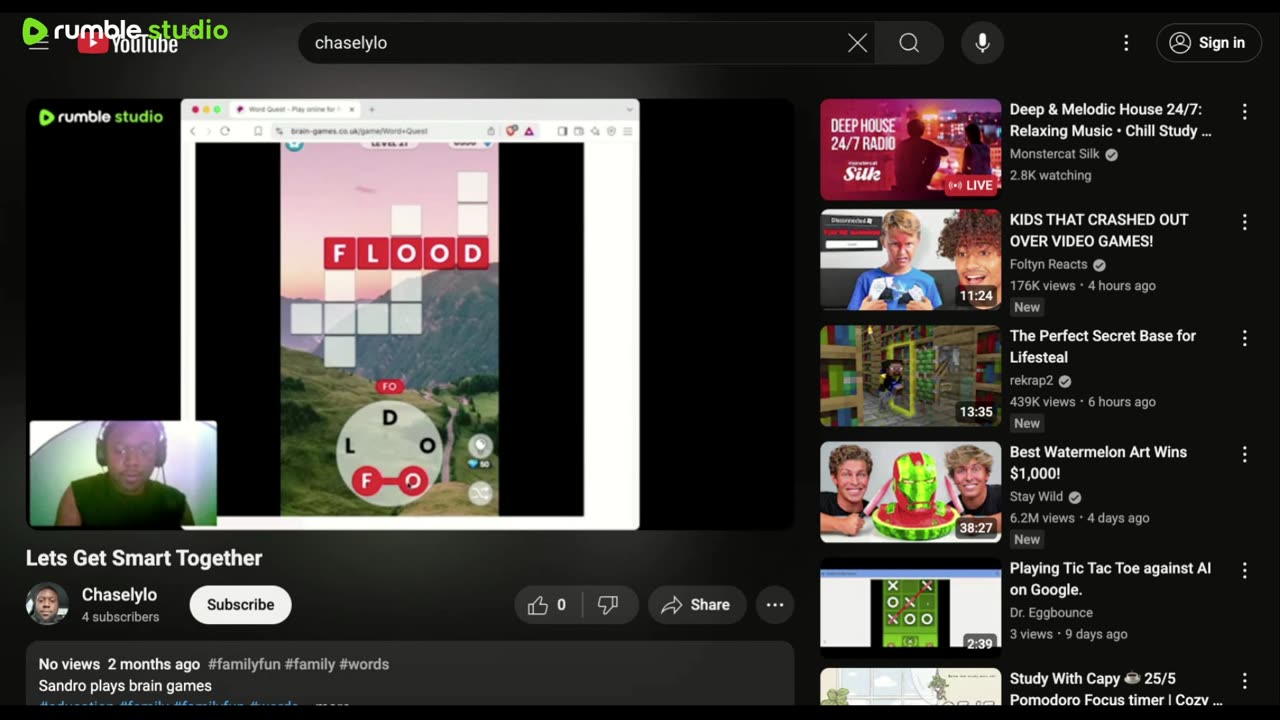The width and height of the screenshot is (1280, 720).
Task: Open The Perfect Secret Base for Lifesteal title
Action: pos(1103,346)
